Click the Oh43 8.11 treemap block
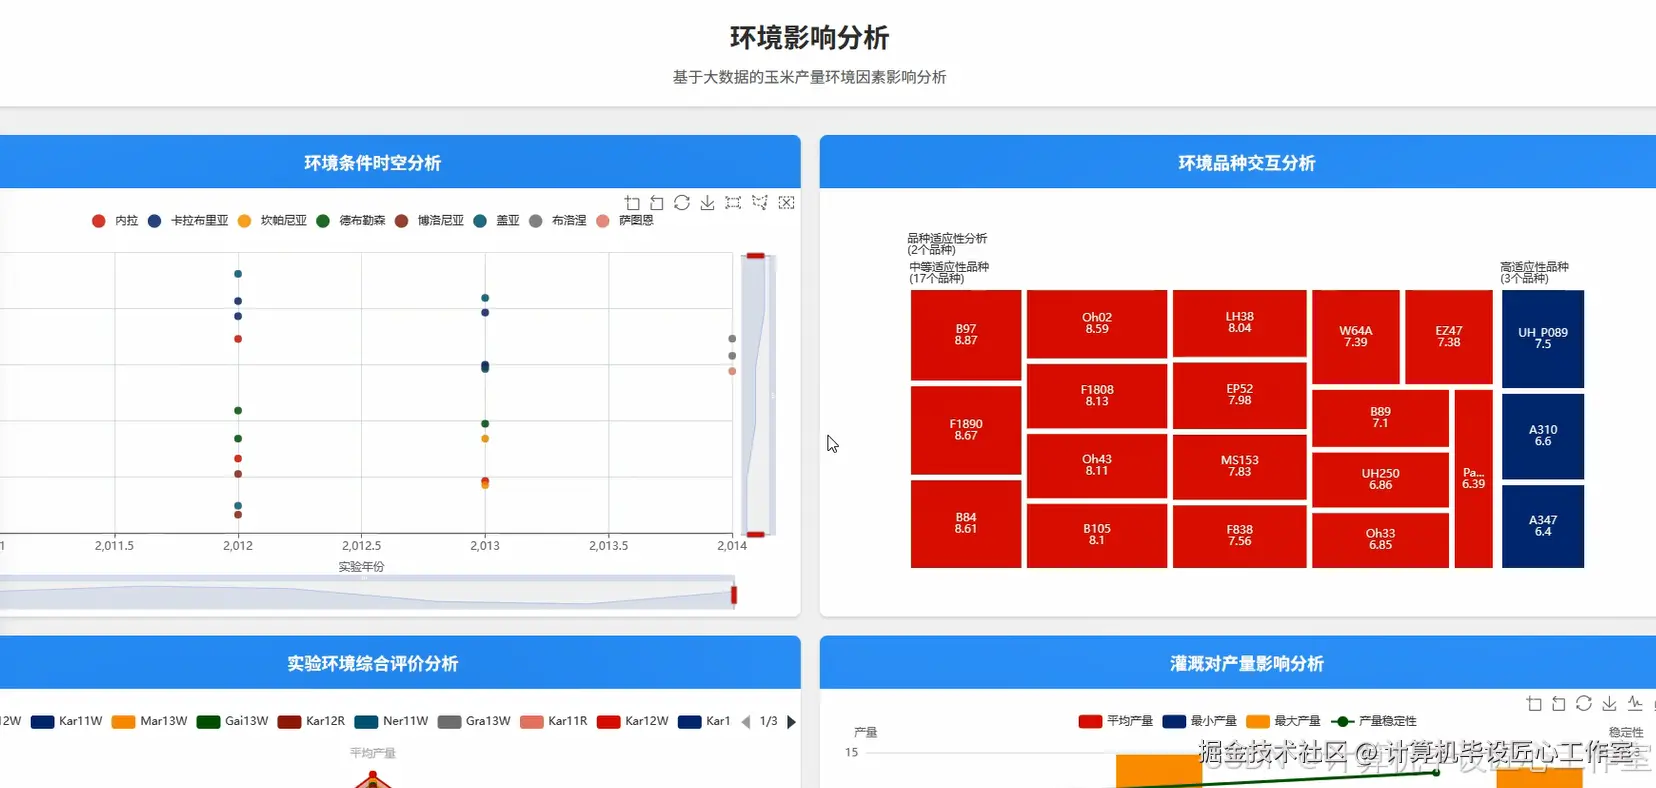The image size is (1656, 788). (x=1097, y=466)
